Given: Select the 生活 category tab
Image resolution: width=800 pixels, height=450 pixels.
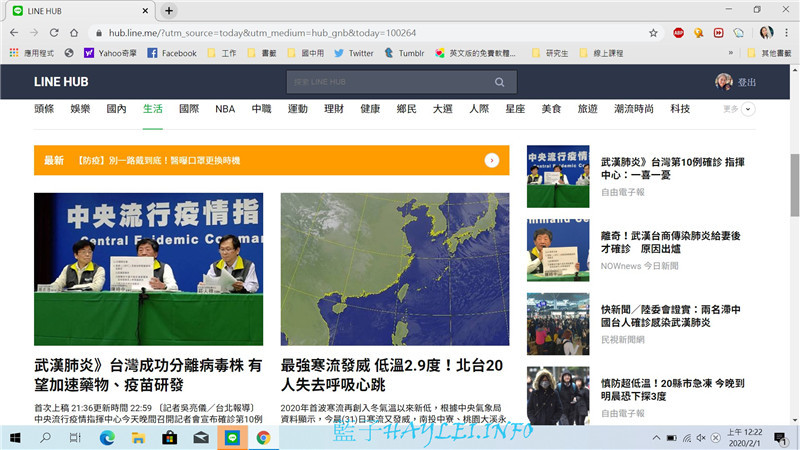Looking at the screenshot, I should pyautogui.click(x=153, y=109).
